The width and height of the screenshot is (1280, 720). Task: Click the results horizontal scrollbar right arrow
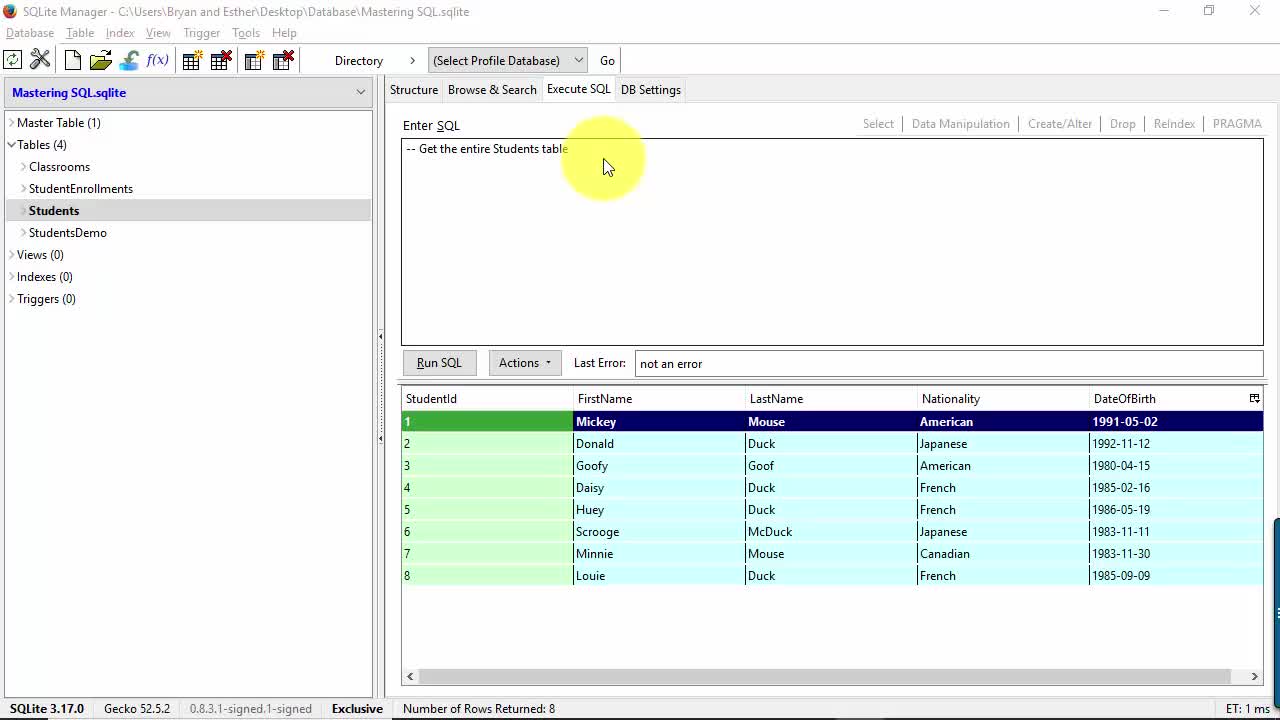pyautogui.click(x=1255, y=677)
